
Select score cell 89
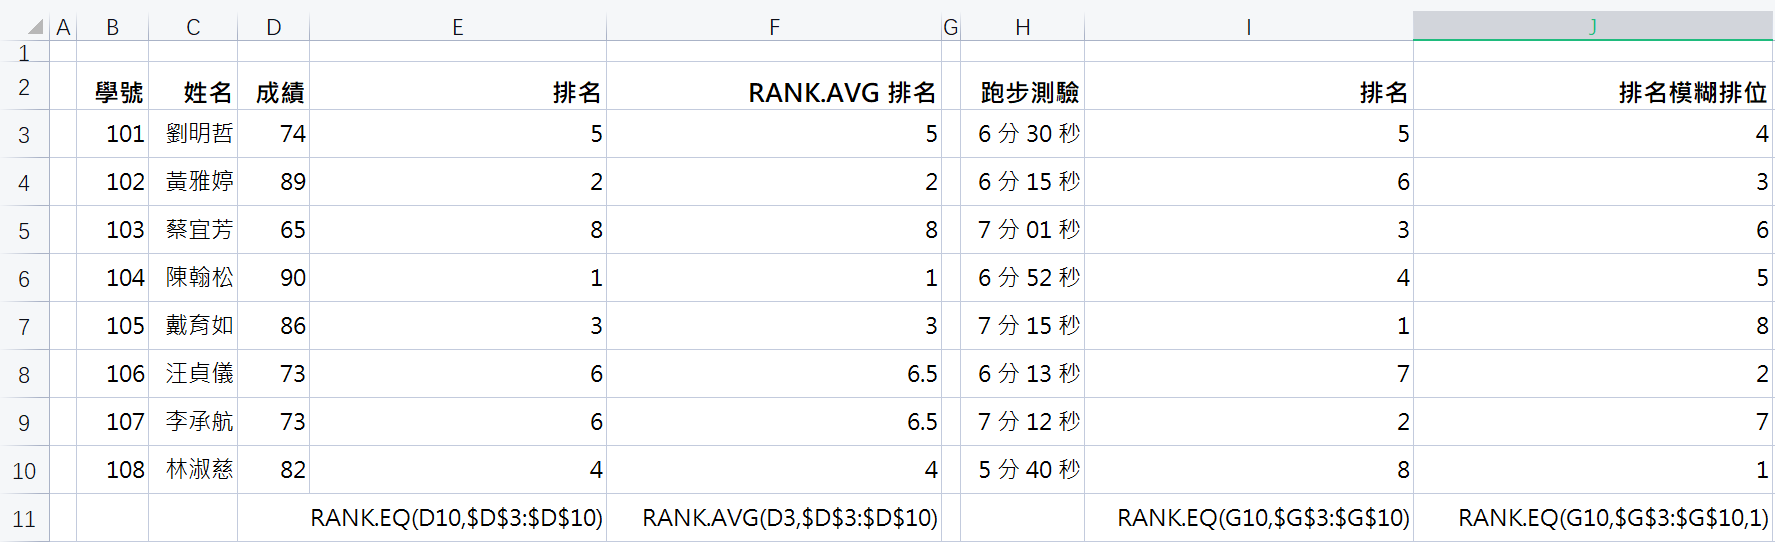[274, 182]
